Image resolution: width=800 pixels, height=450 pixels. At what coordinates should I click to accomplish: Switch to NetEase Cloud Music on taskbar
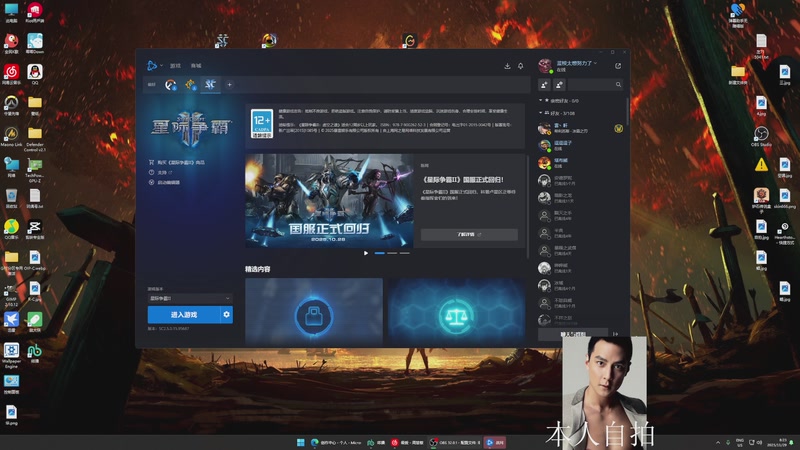pyautogui.click(x=407, y=442)
